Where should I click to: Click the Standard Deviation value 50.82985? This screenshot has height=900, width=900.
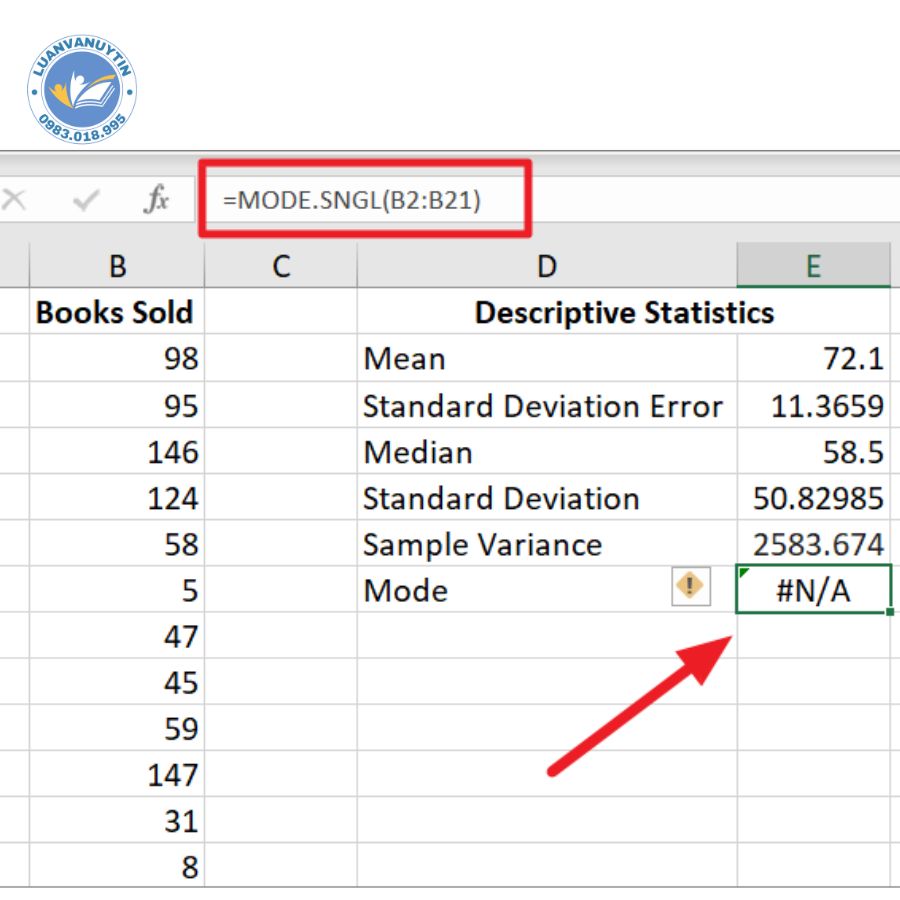(x=813, y=498)
